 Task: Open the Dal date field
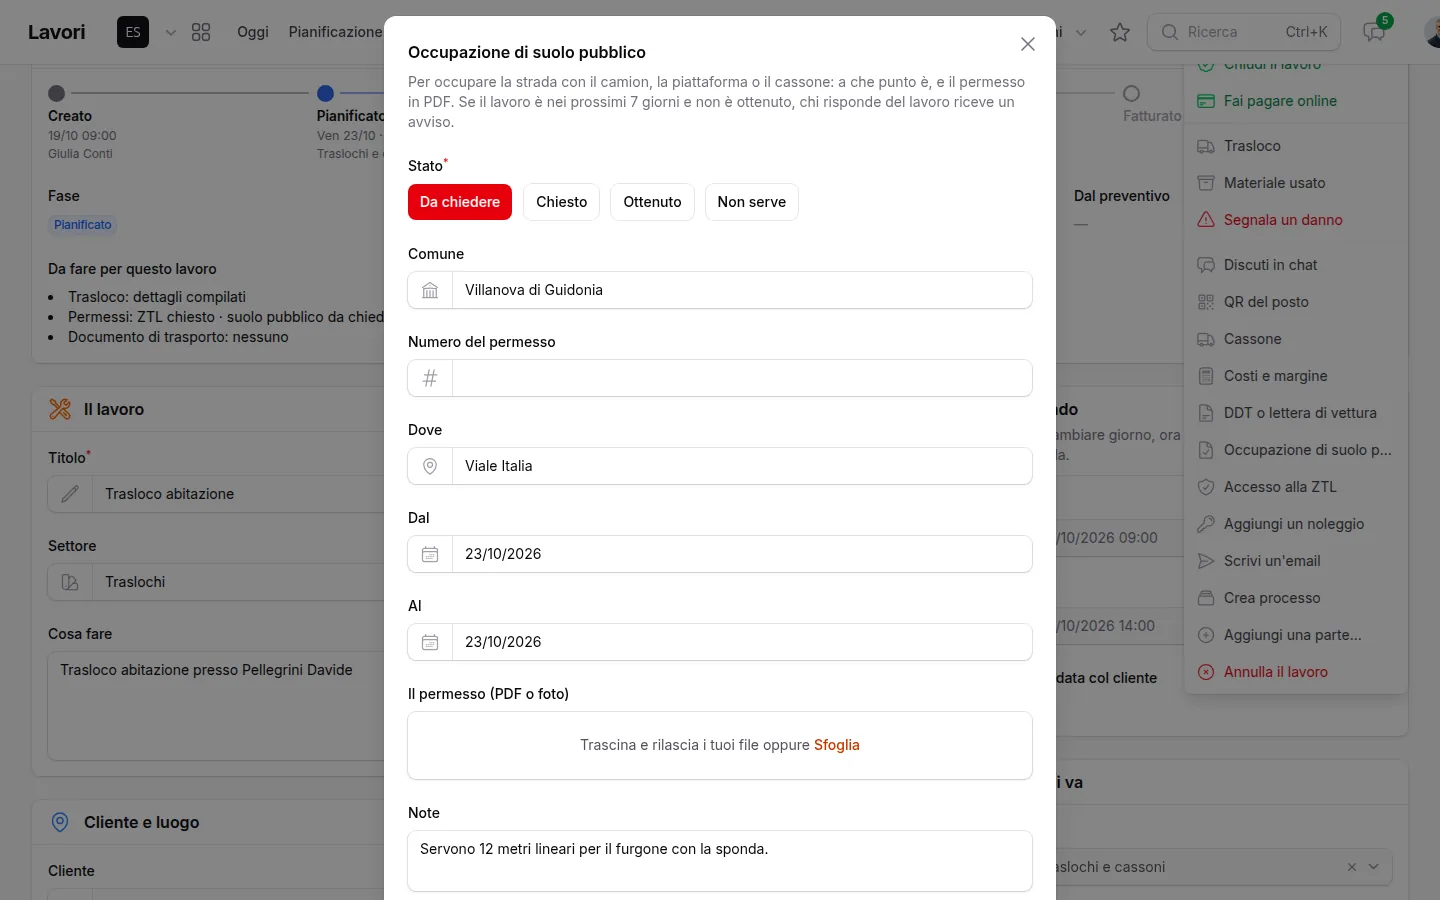[742, 554]
